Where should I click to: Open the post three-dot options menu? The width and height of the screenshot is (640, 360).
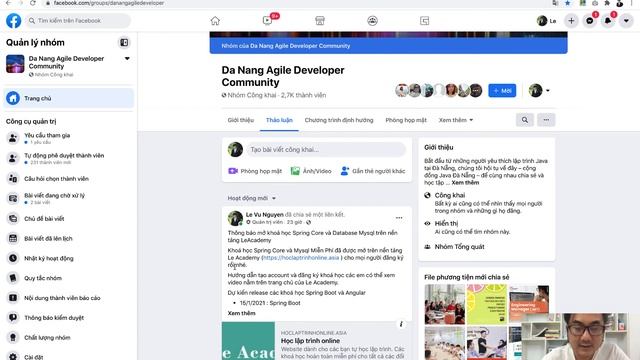coord(399,218)
